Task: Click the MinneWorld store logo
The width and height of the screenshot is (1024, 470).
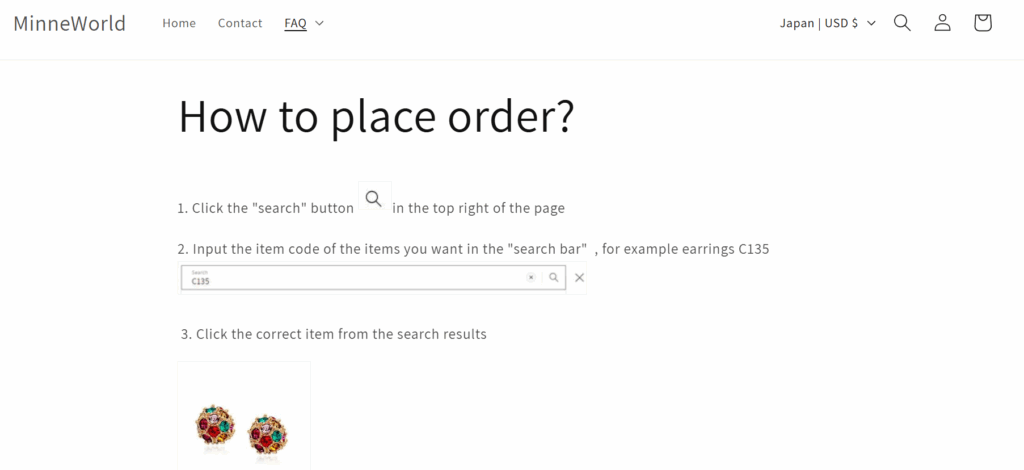Action: [70, 23]
